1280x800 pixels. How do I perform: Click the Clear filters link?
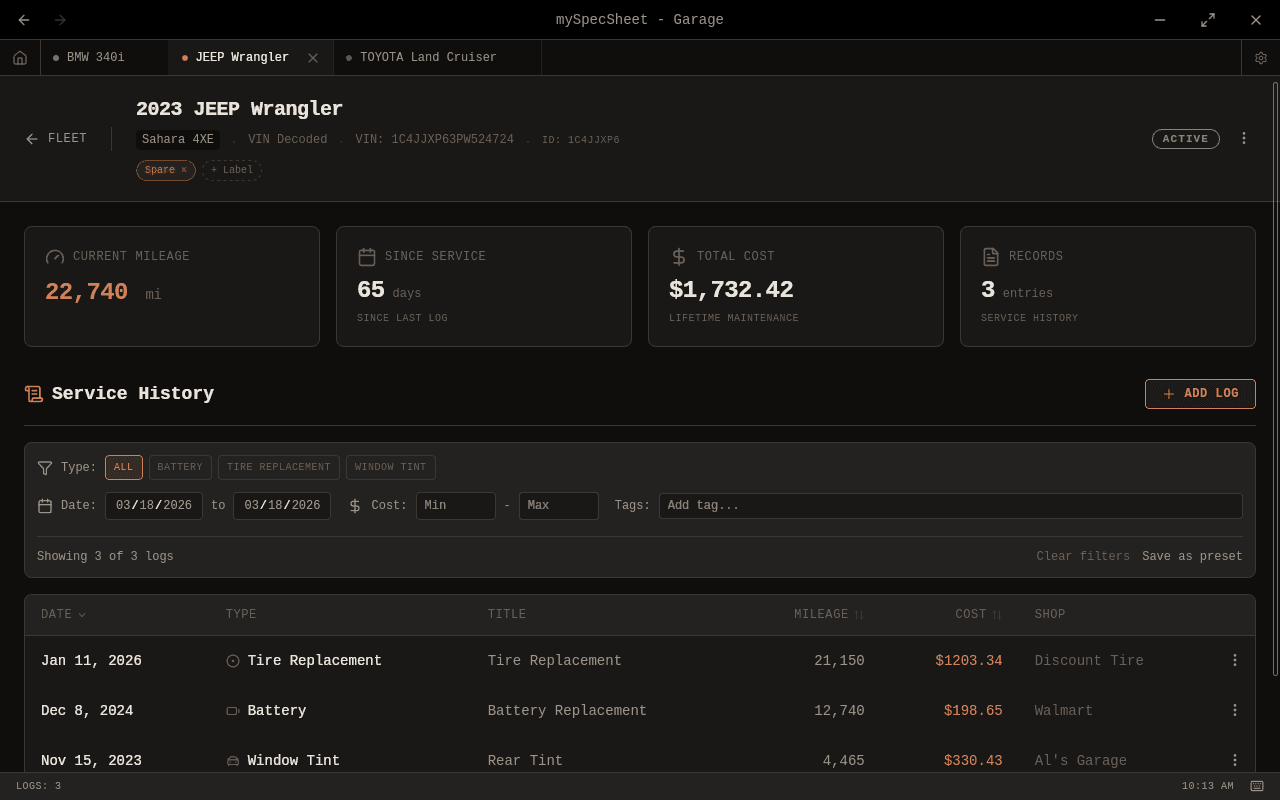pos(1083,556)
